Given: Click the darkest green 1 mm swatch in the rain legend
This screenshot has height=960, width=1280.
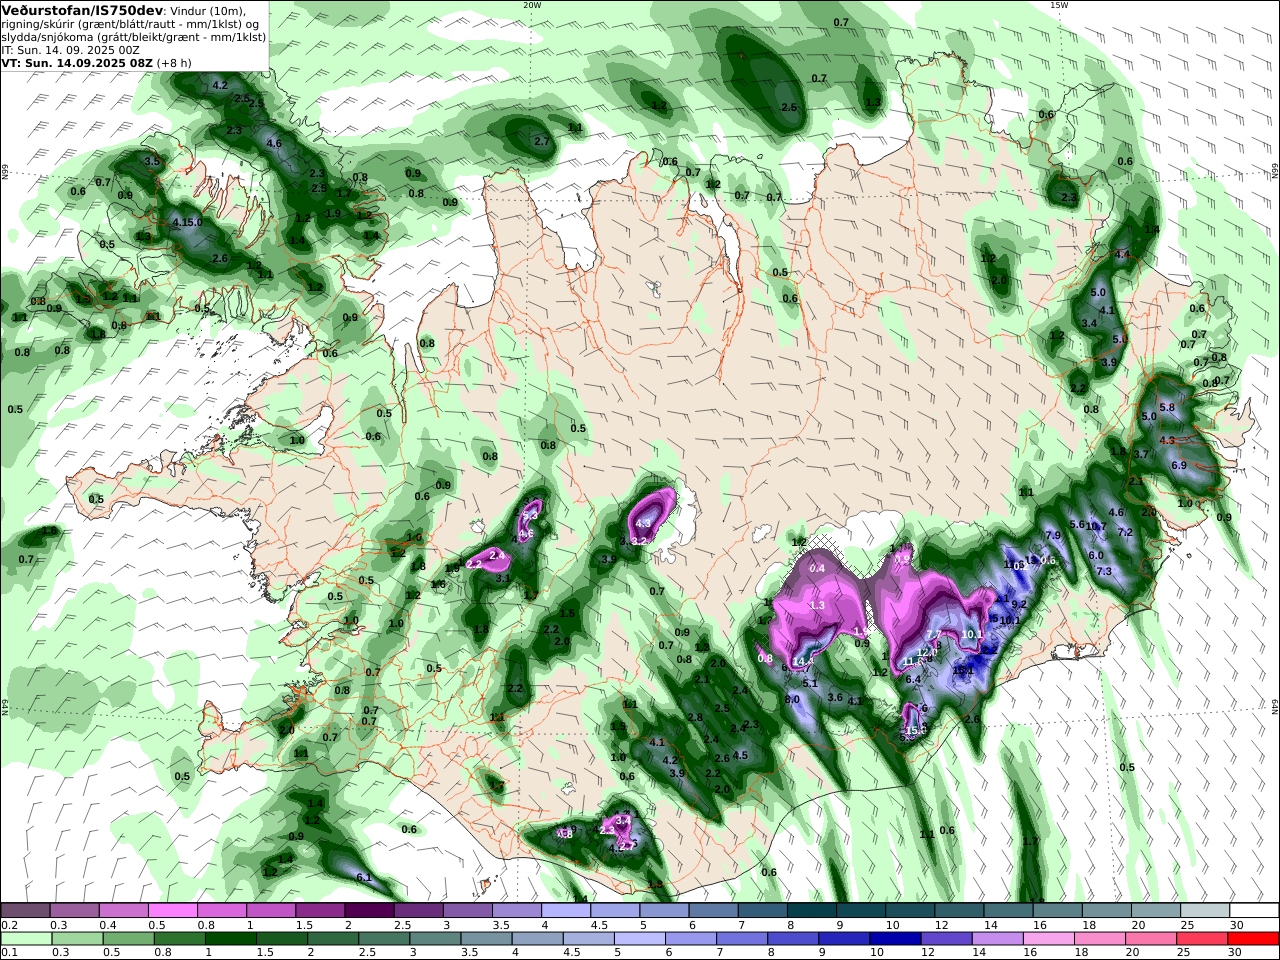Looking at the screenshot, I should pyautogui.click(x=229, y=939).
